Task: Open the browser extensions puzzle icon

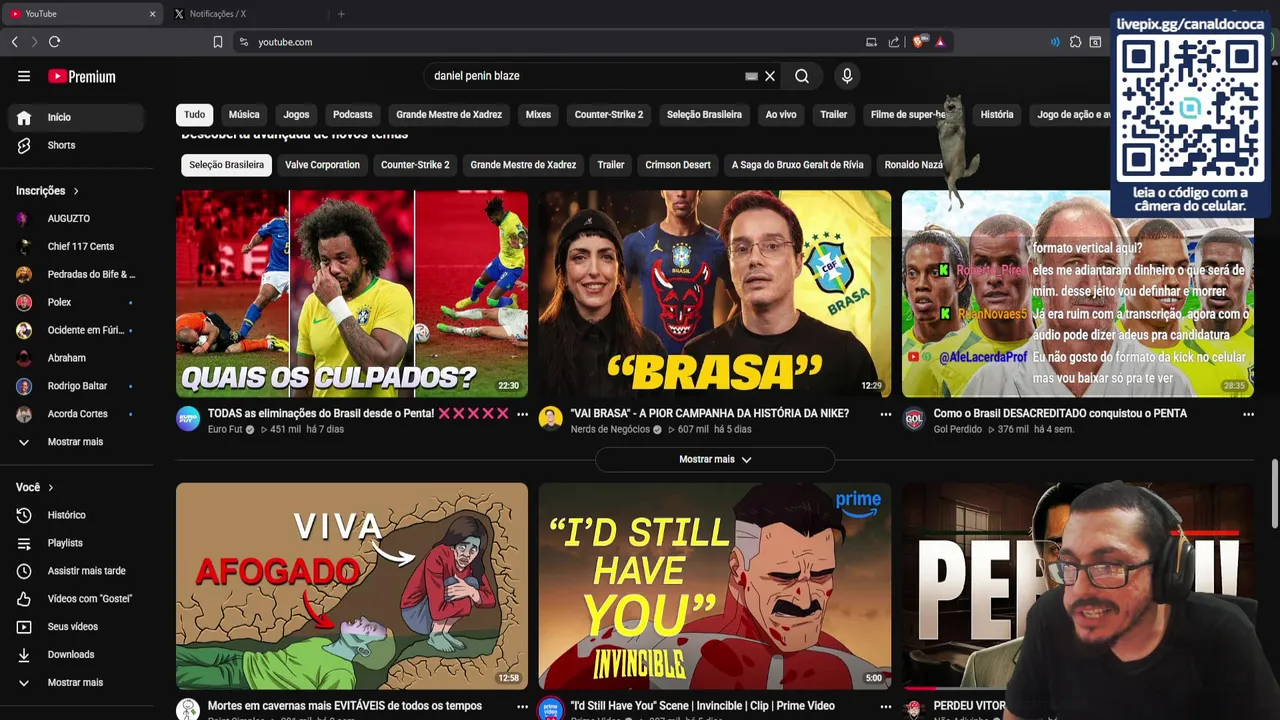Action: click(1075, 42)
